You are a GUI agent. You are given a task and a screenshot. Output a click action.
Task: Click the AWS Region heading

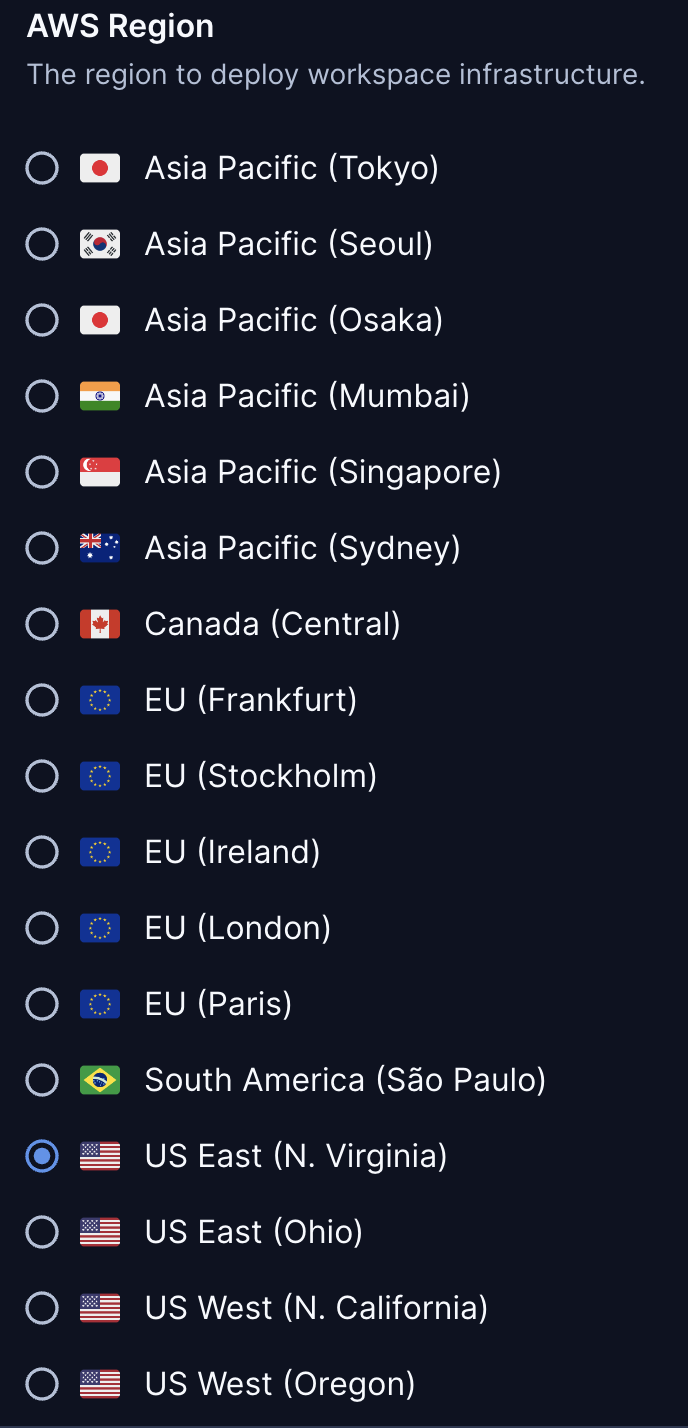120,27
